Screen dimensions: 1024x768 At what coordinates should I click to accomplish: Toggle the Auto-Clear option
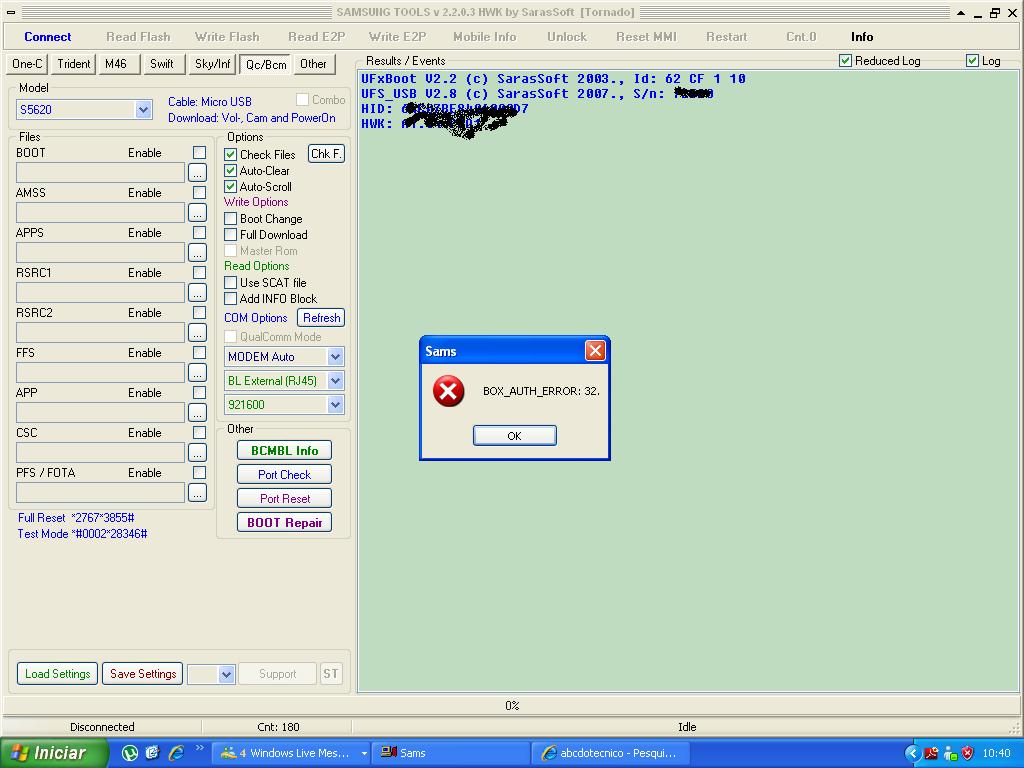coord(231,170)
